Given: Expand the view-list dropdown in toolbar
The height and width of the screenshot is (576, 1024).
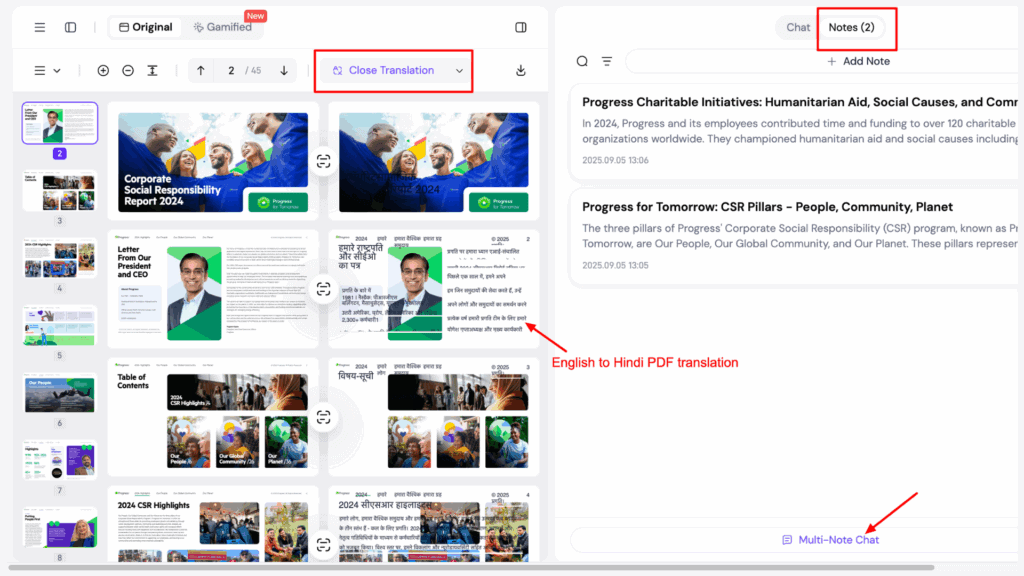Looking at the screenshot, I should point(47,70).
